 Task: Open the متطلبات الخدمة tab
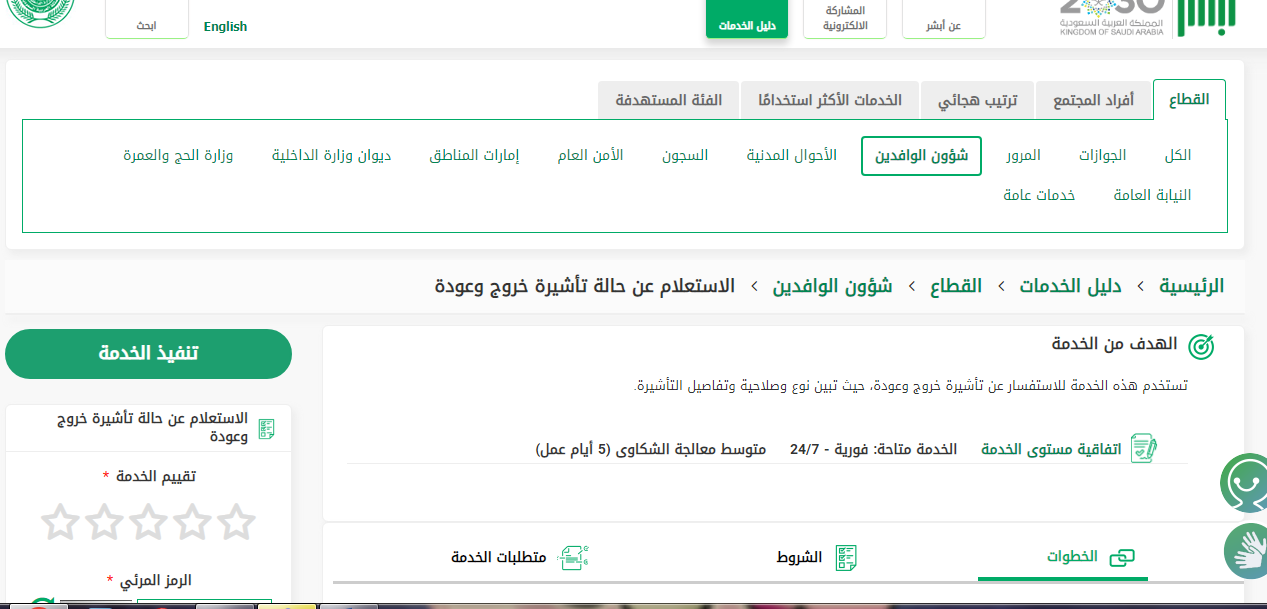click(499, 557)
